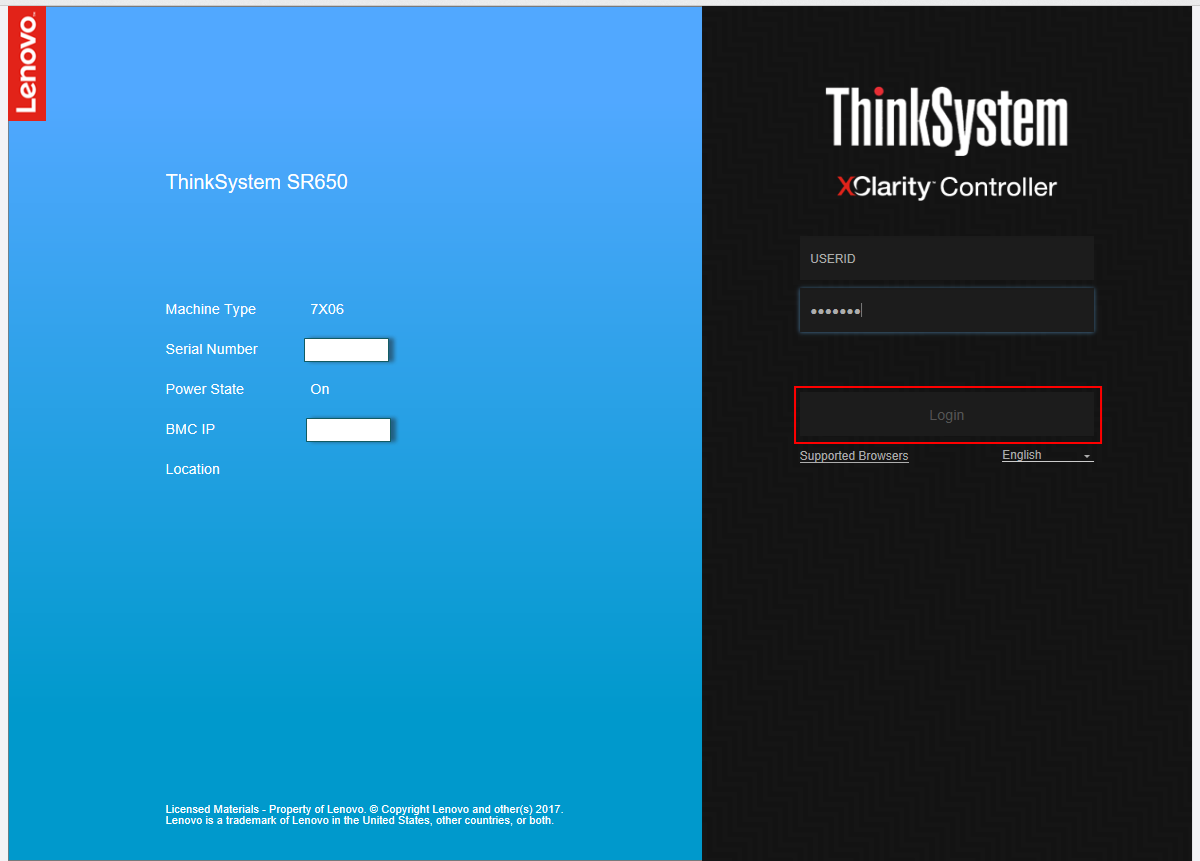Focus the password field
The height and width of the screenshot is (861, 1200).
(946, 310)
